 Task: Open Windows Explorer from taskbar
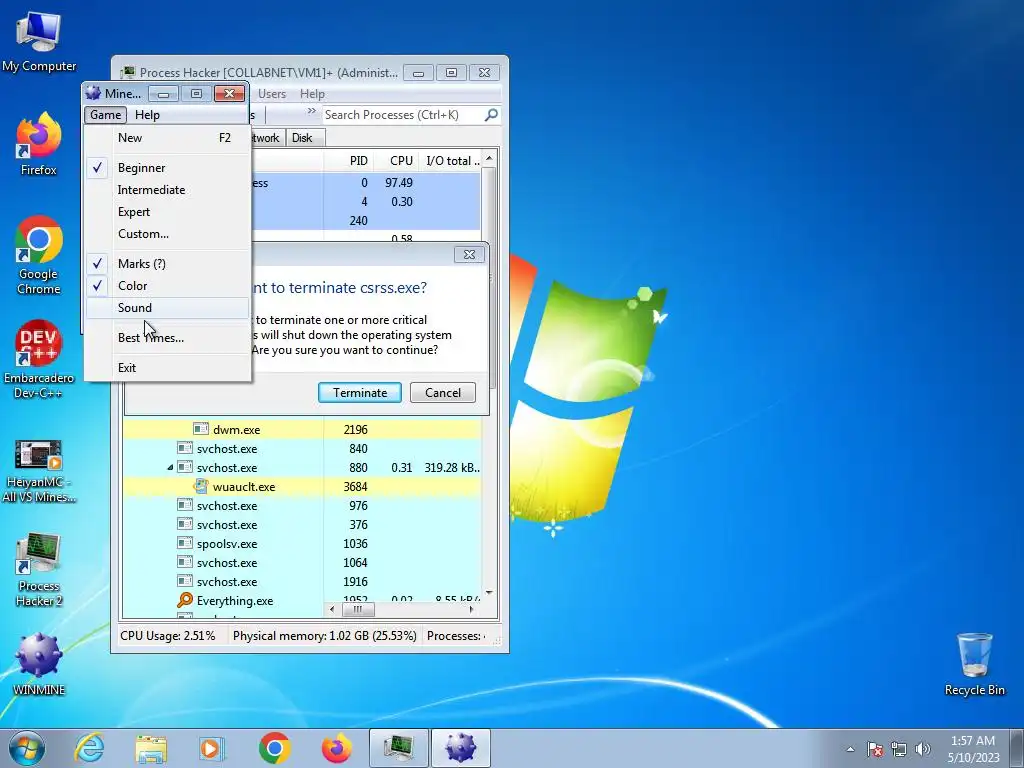[x=151, y=748]
